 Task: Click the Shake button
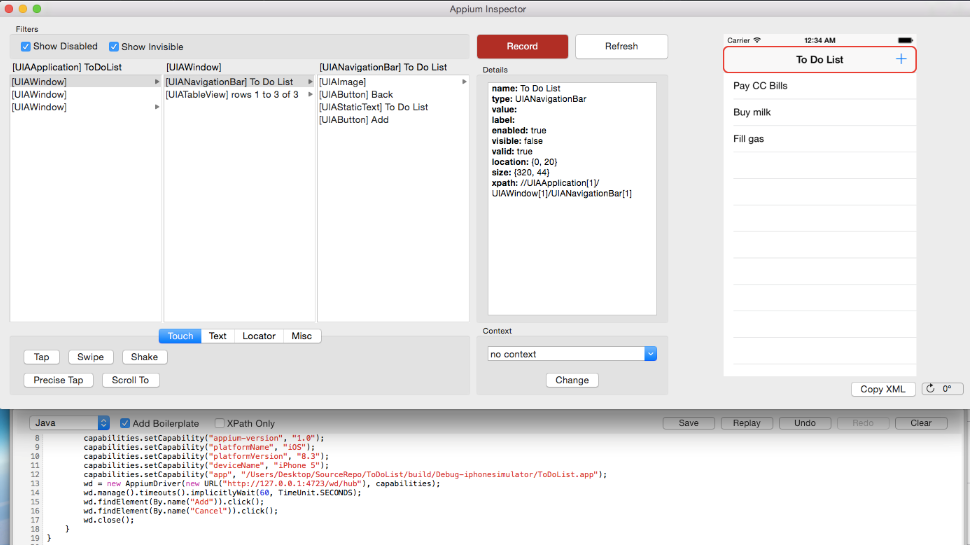tap(144, 357)
